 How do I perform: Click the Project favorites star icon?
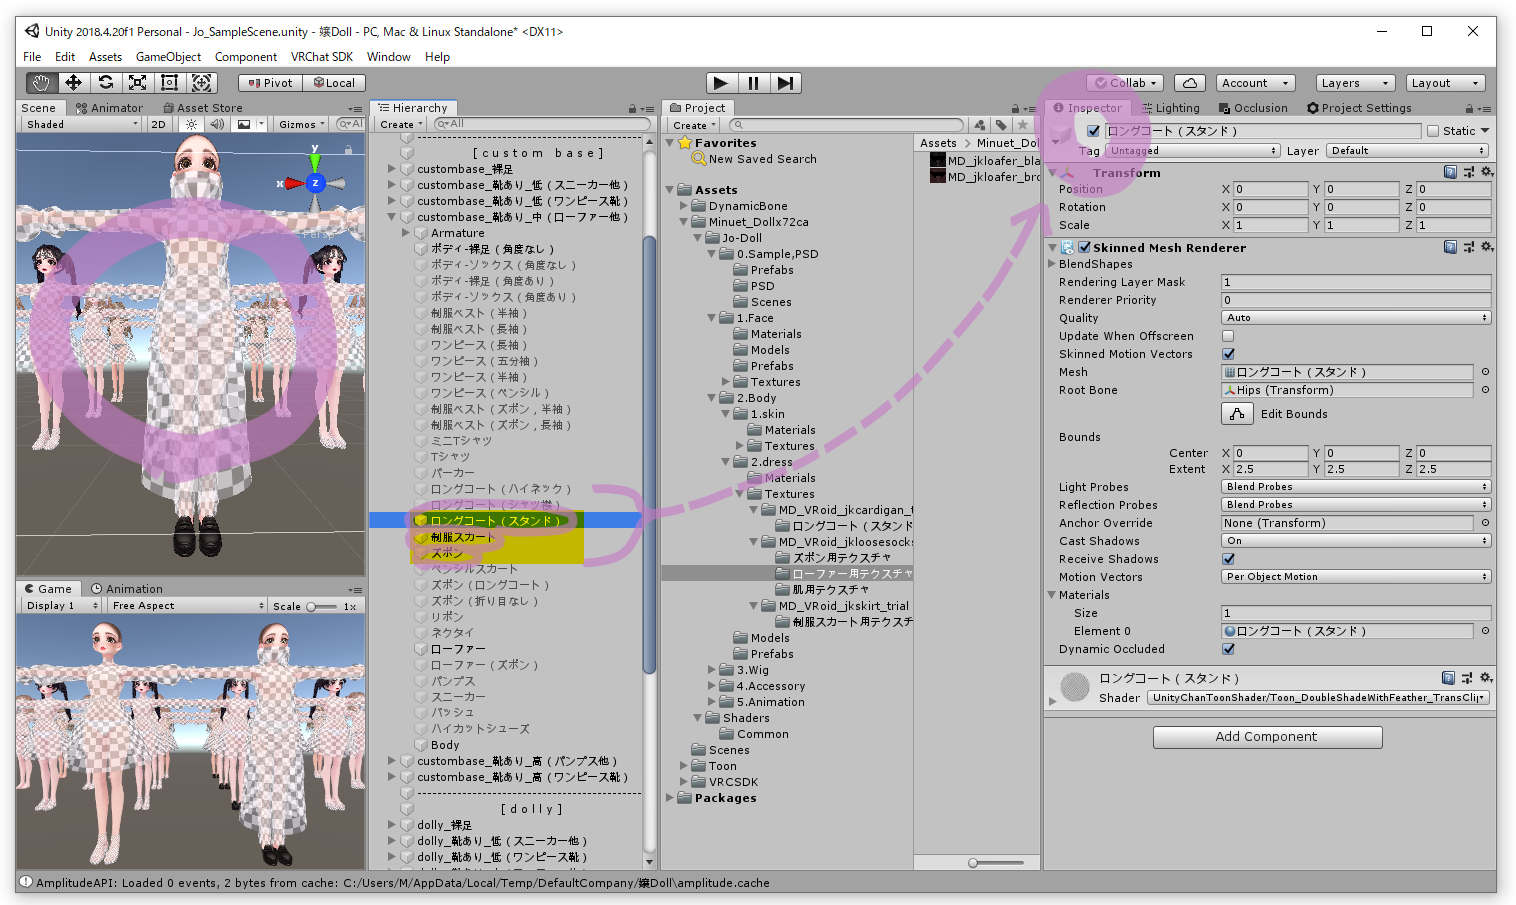point(1022,125)
